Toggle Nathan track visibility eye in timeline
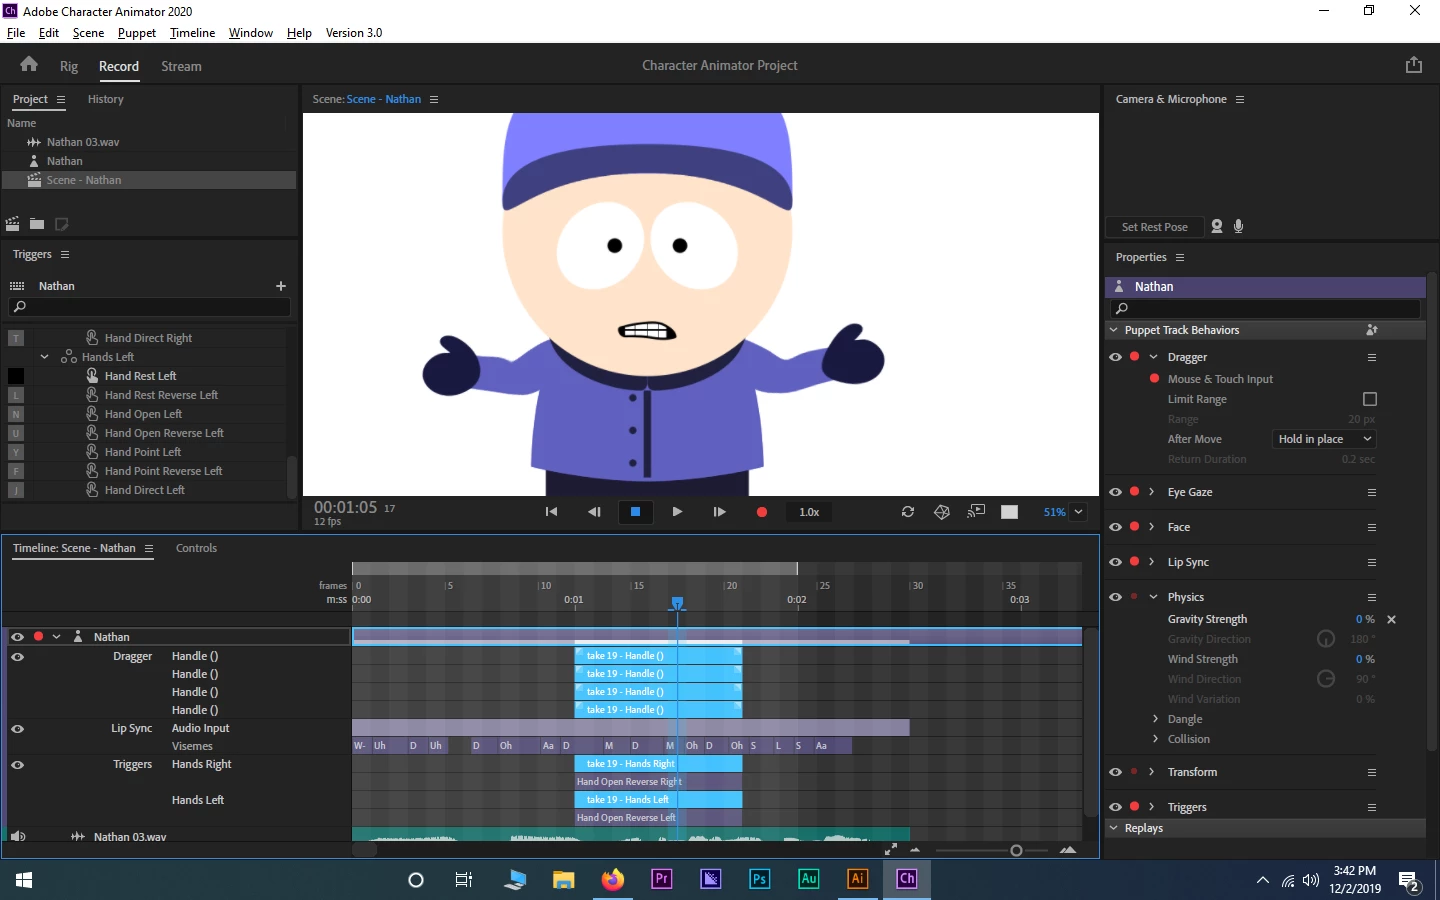The image size is (1440, 900). (x=17, y=637)
